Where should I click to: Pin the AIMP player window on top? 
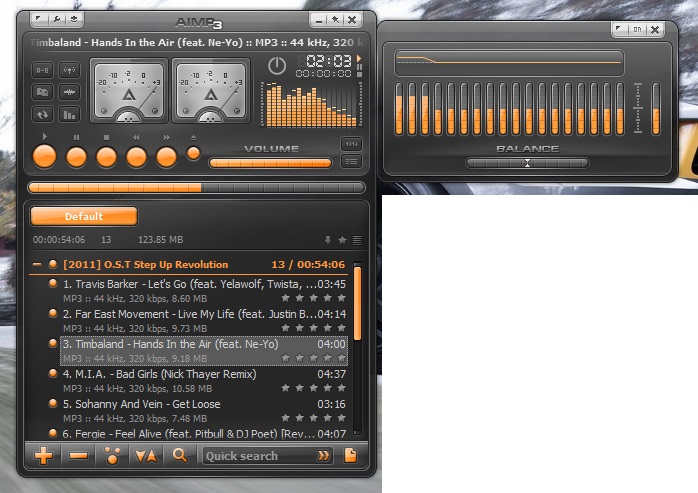(335, 20)
